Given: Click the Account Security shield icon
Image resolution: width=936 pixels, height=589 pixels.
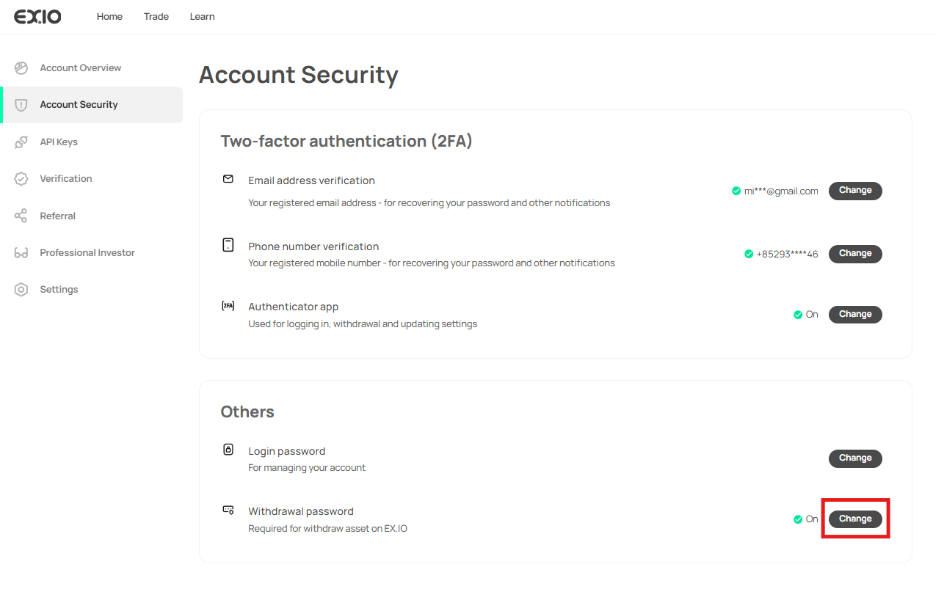Looking at the screenshot, I should [21, 105].
